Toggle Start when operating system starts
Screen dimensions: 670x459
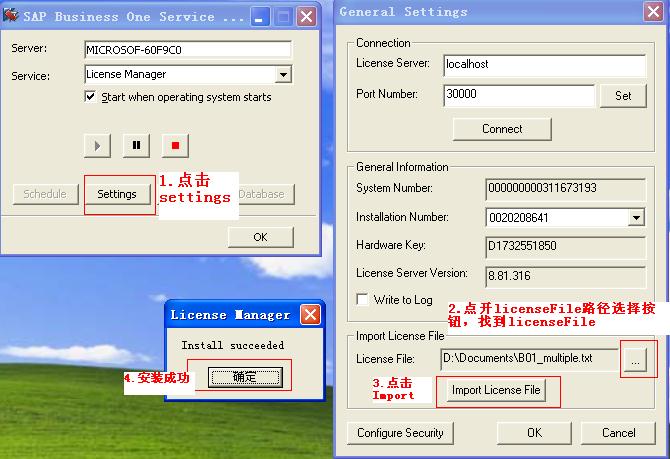[92, 97]
